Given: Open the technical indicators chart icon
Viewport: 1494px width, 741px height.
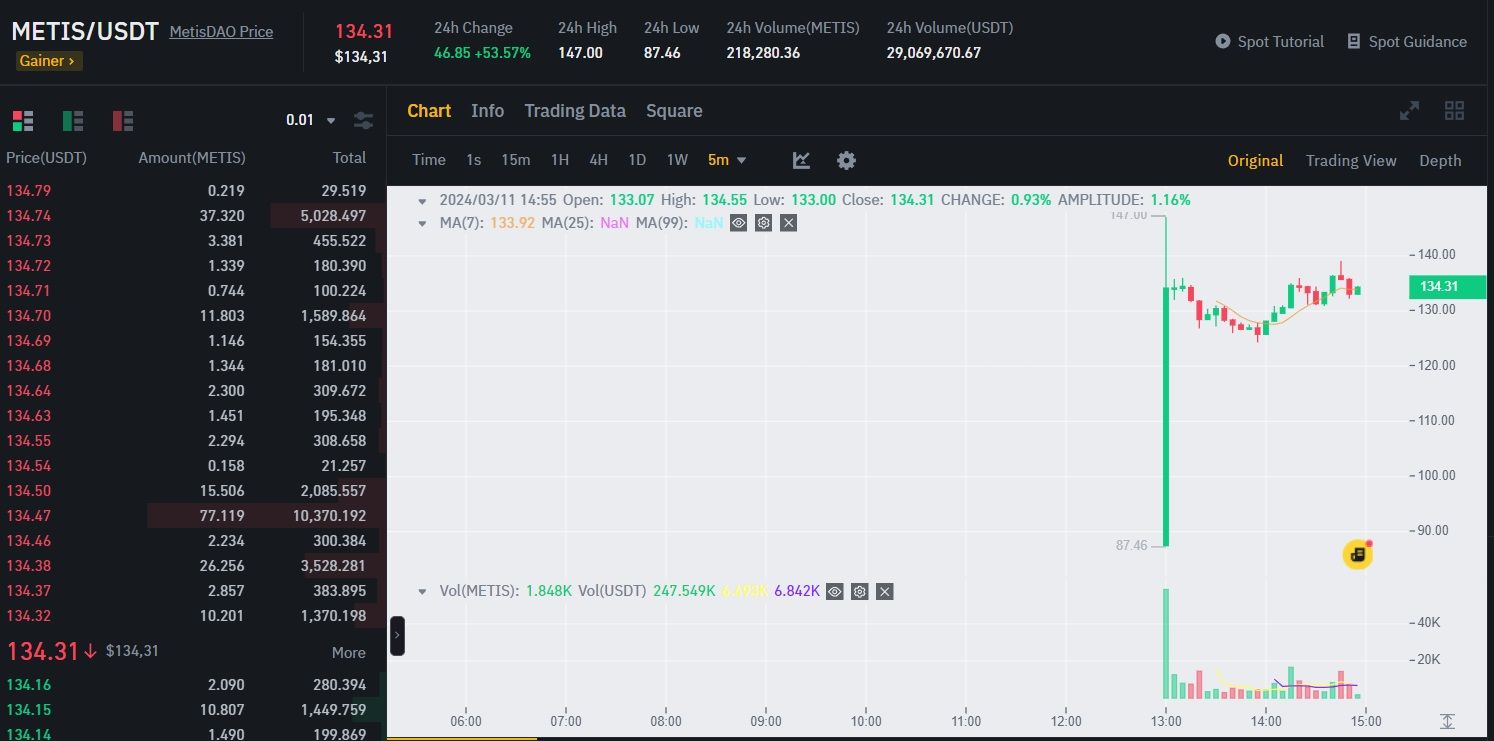Looking at the screenshot, I should pos(801,160).
